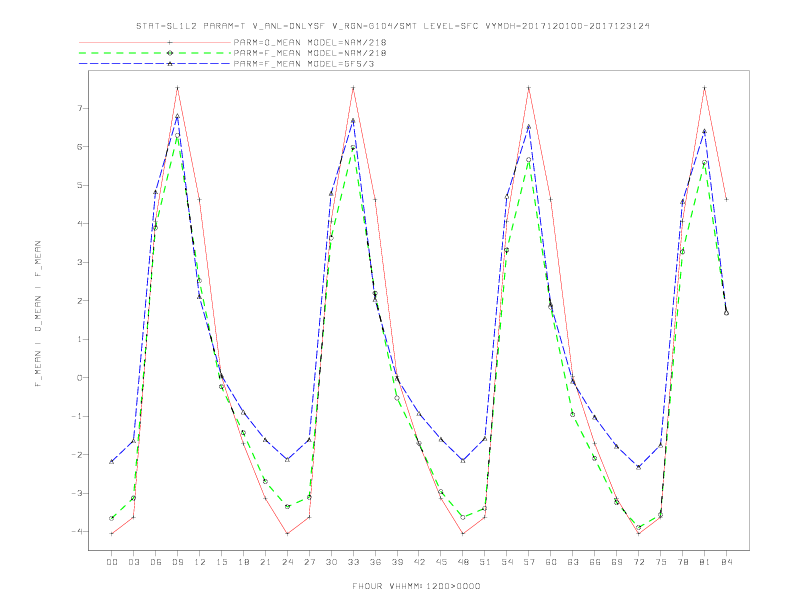Image resolution: width=792 pixels, height=612 pixels.
Task: Click x-axis tick label 12
Action: pos(200,562)
